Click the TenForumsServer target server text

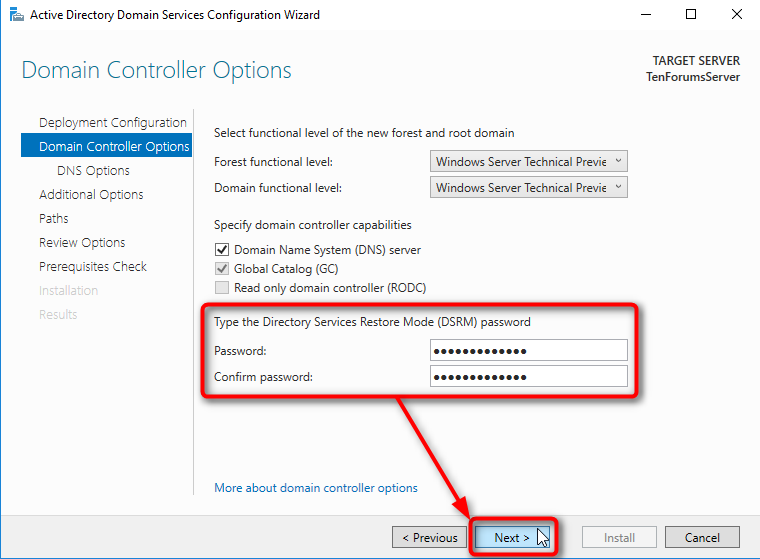point(693,77)
